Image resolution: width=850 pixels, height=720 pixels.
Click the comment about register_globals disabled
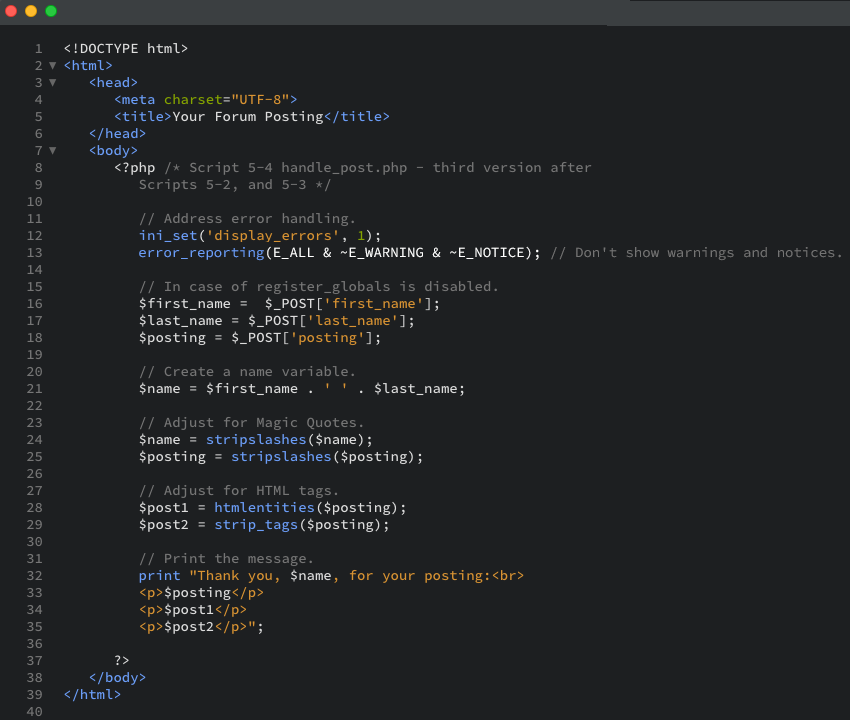(x=319, y=287)
